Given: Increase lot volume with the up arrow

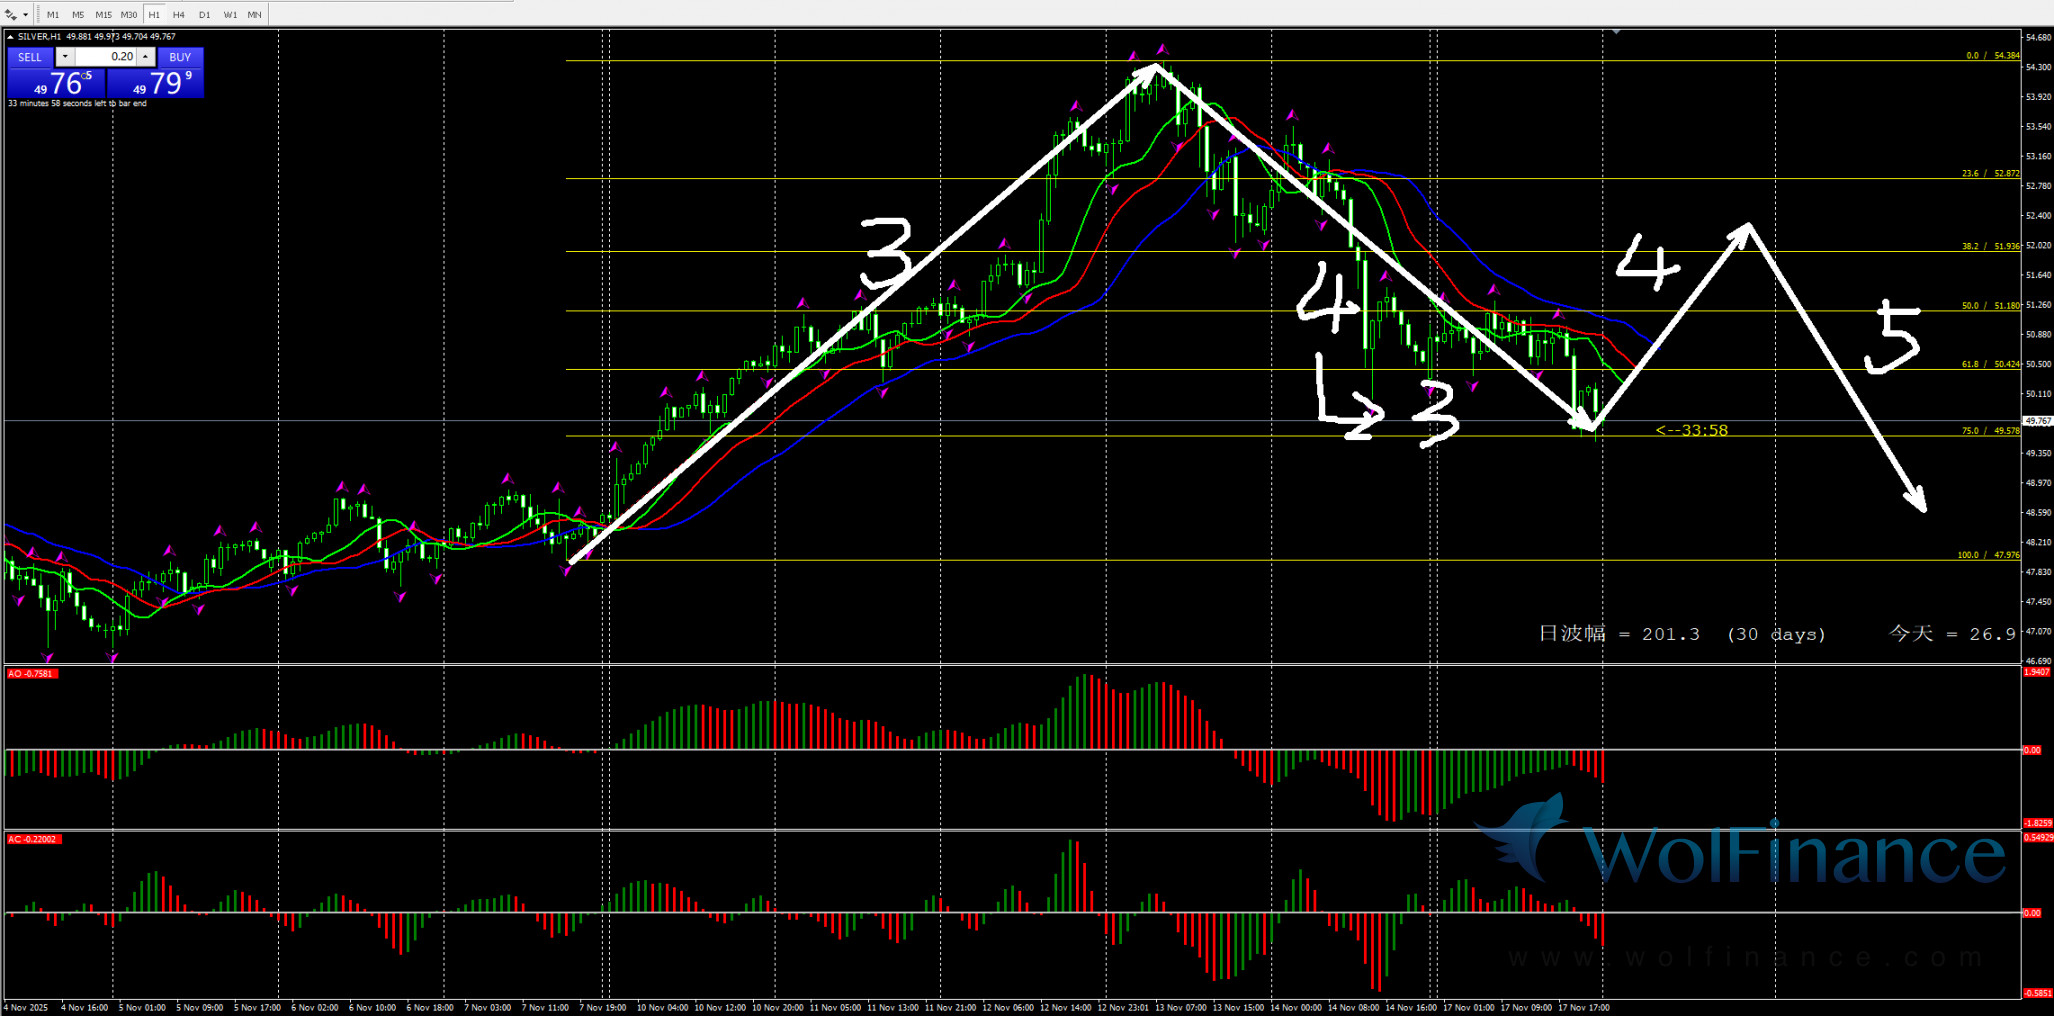Looking at the screenshot, I should click(x=146, y=57).
